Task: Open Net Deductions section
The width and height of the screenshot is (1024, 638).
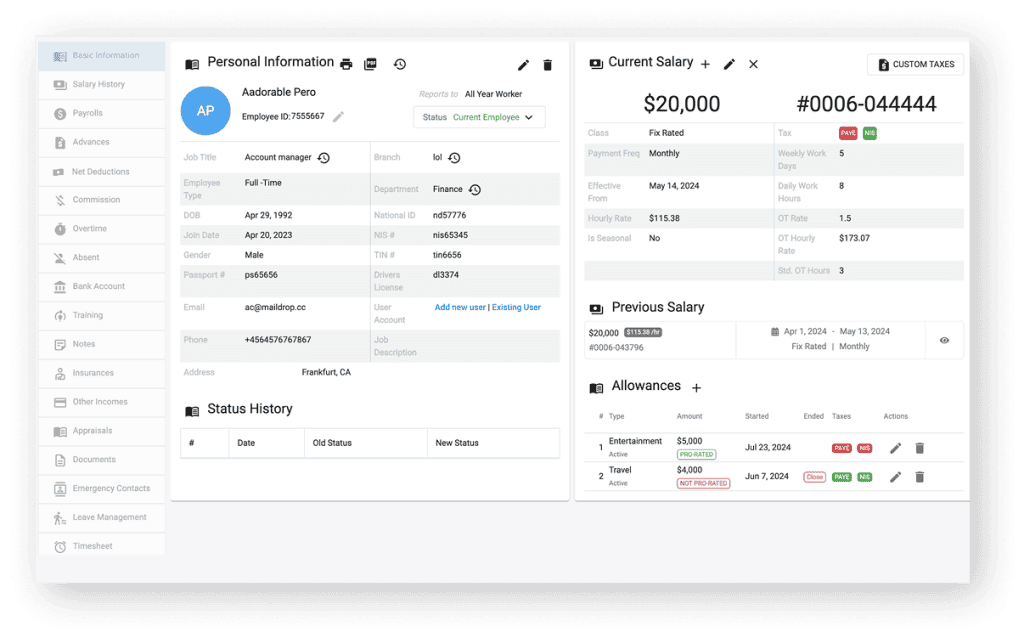Action: [x=101, y=172]
